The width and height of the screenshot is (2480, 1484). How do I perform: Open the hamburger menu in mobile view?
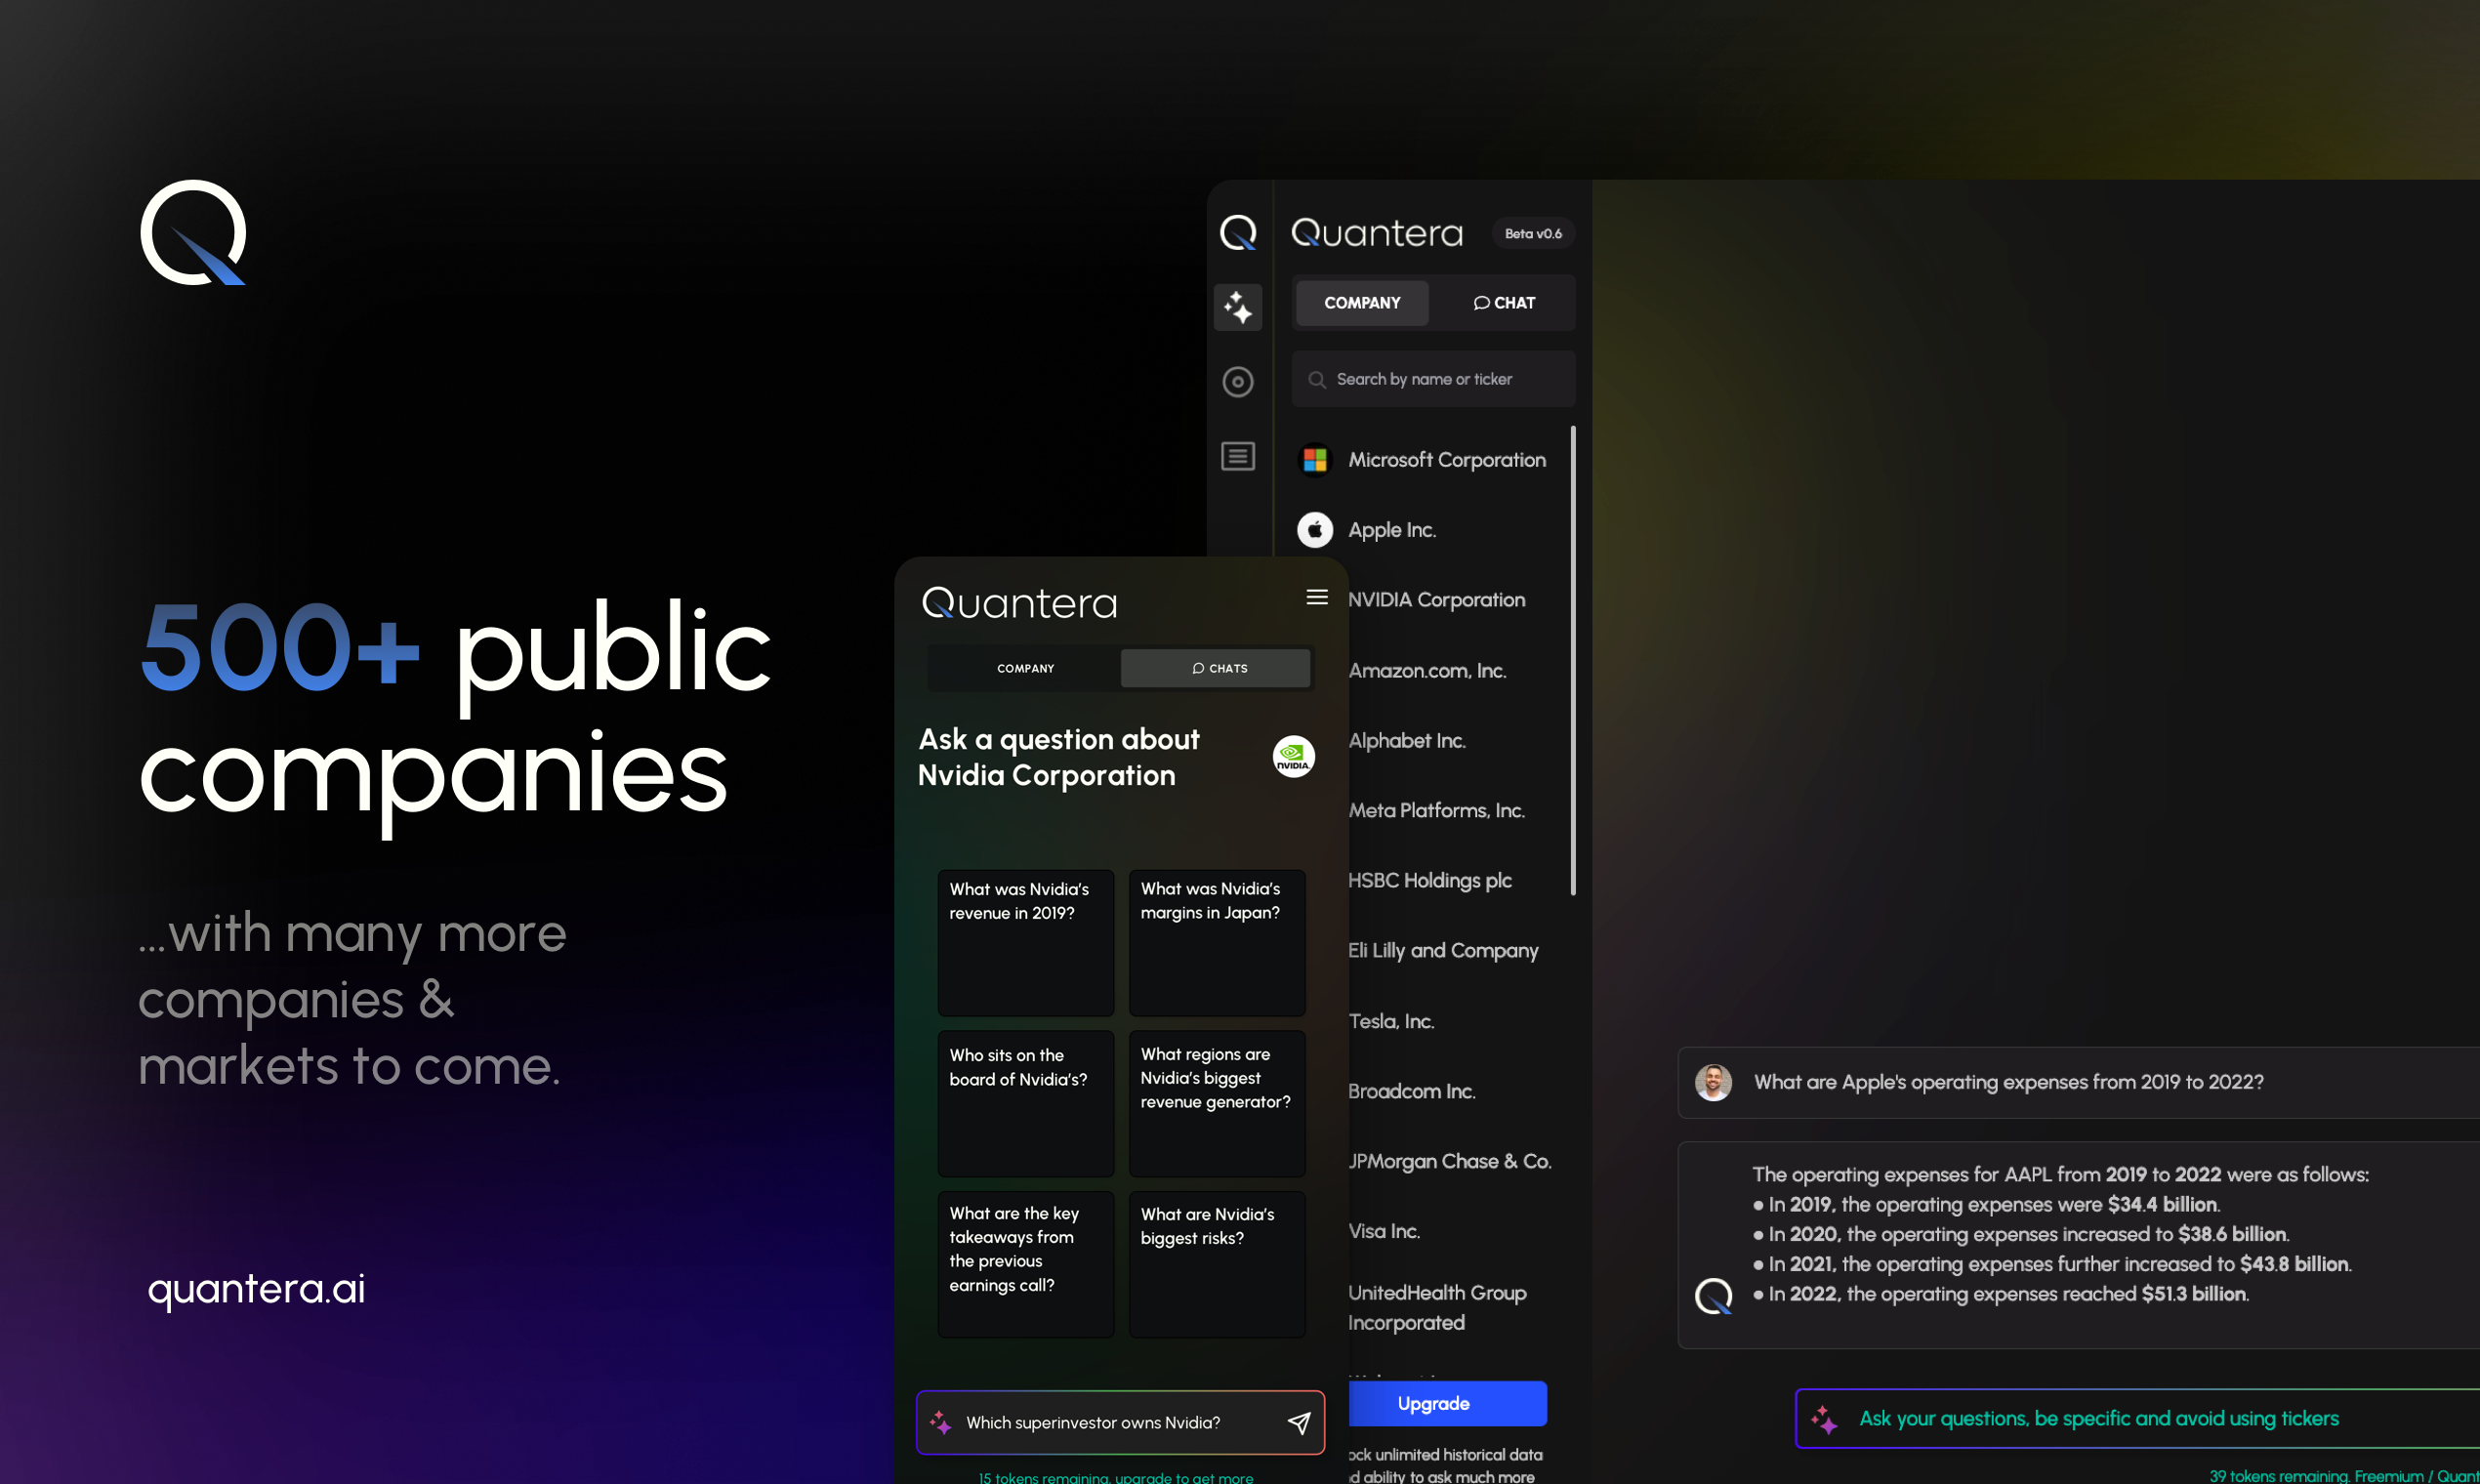[x=1316, y=597]
